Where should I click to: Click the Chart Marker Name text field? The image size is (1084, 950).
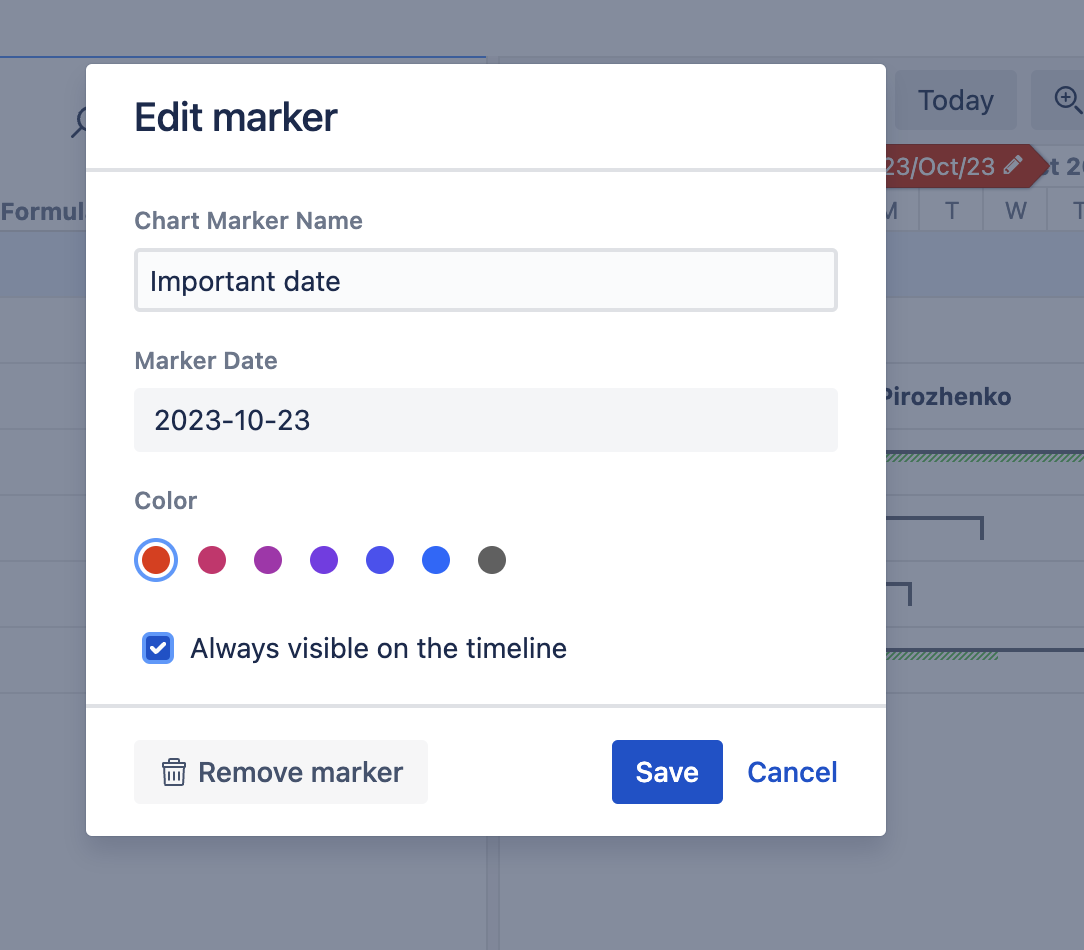(486, 281)
